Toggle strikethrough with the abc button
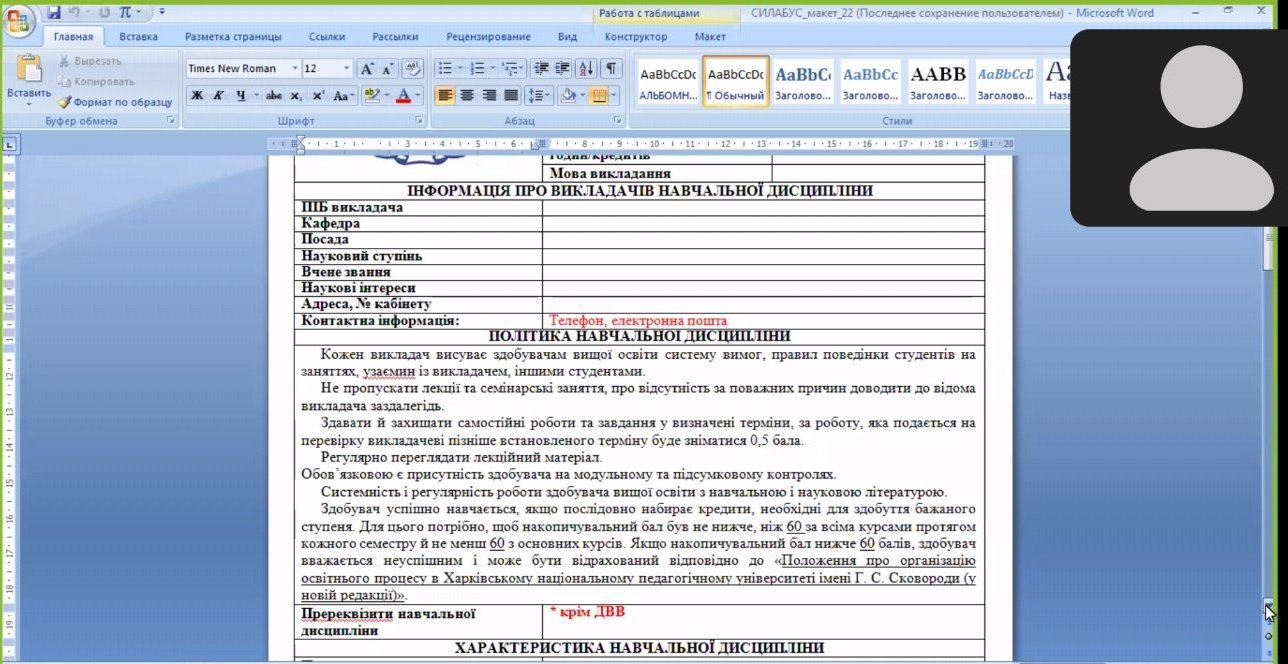The height and width of the screenshot is (664, 1288). click(x=274, y=96)
